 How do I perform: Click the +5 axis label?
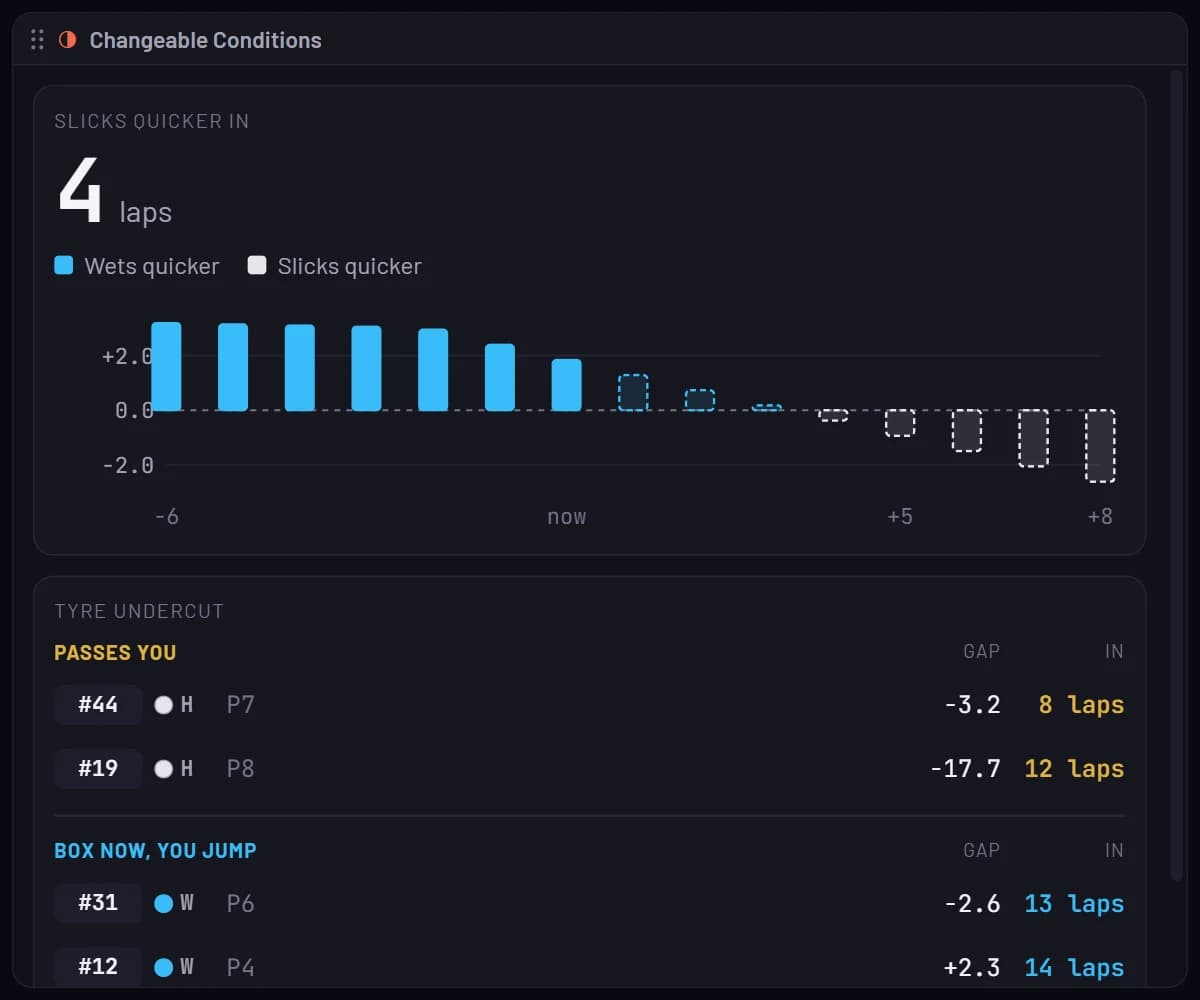coord(900,517)
